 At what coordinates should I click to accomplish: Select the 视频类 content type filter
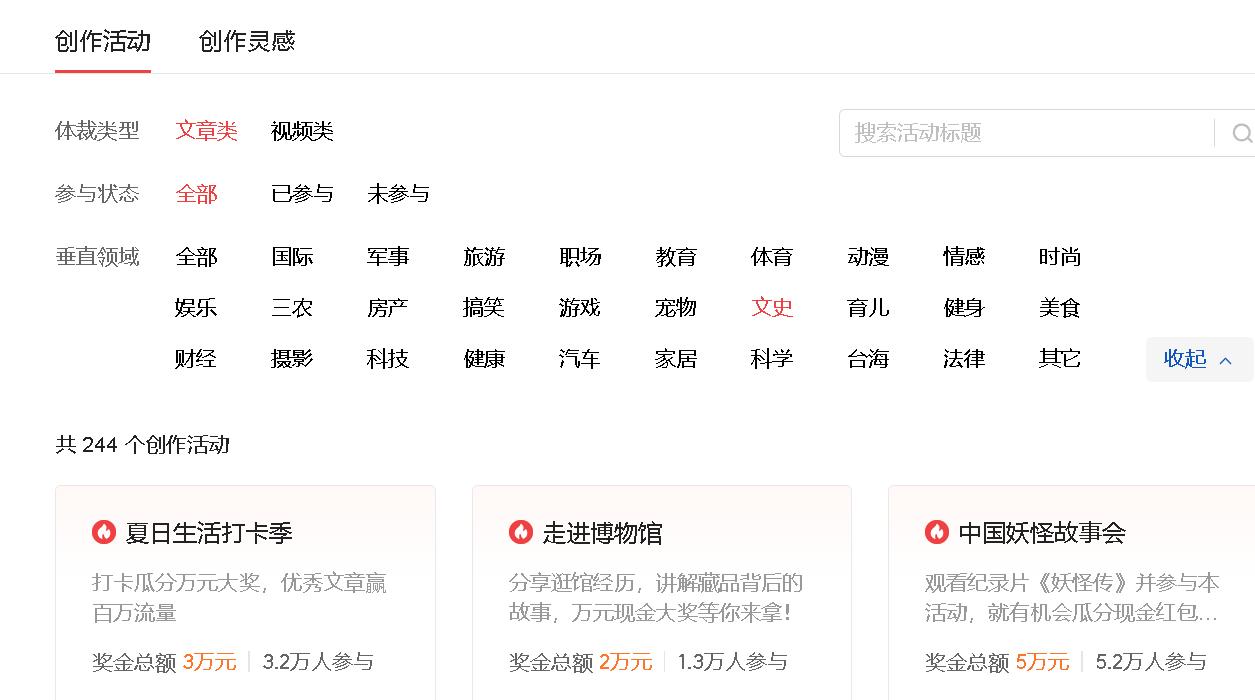[x=301, y=131]
